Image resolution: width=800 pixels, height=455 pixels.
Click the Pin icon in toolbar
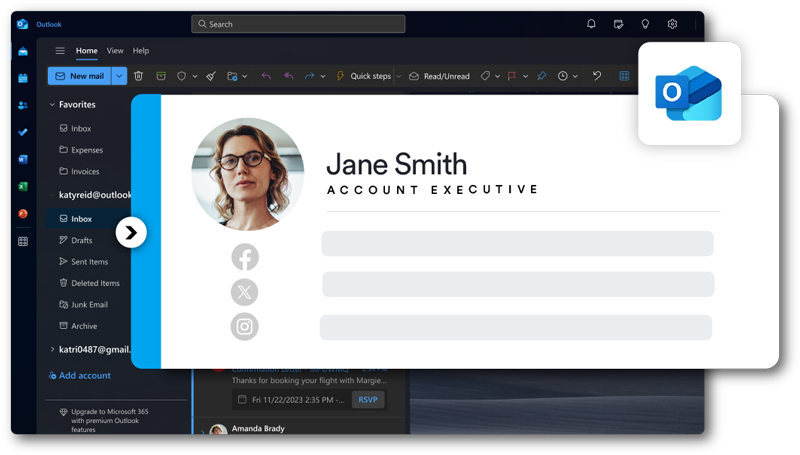click(541, 76)
